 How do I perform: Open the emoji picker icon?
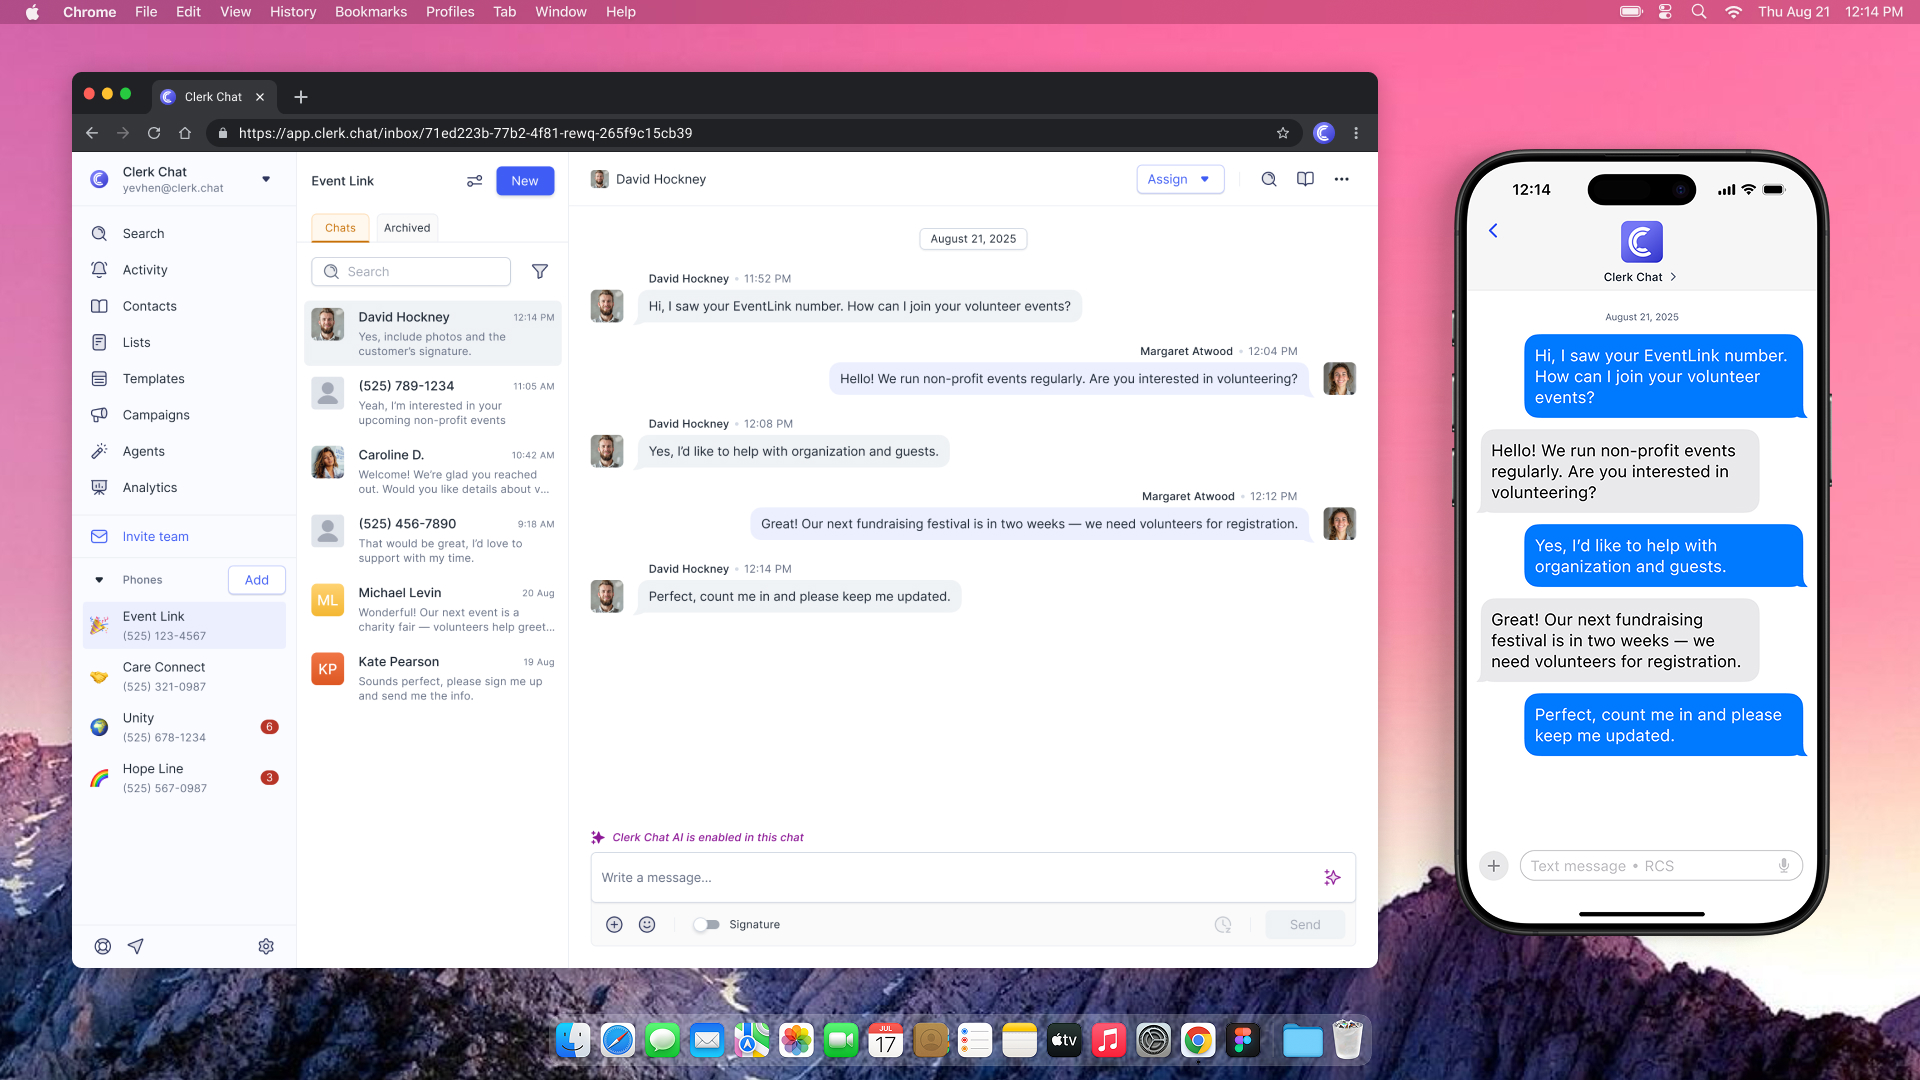tap(647, 925)
